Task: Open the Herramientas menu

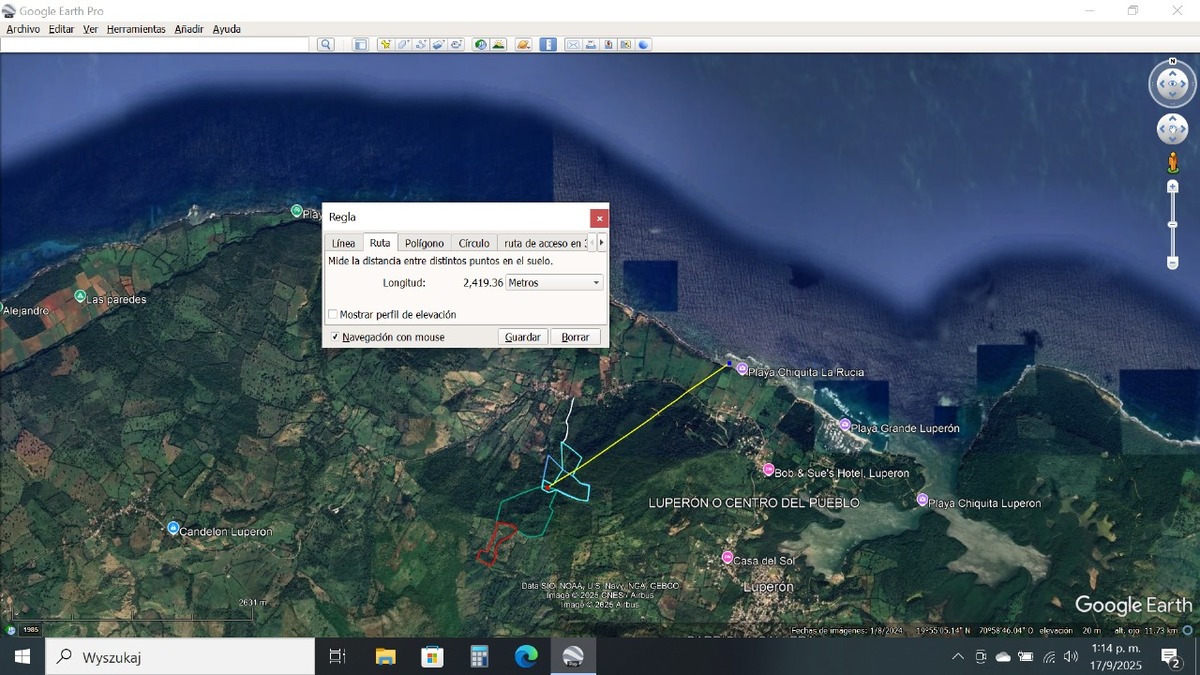Action: click(x=136, y=29)
